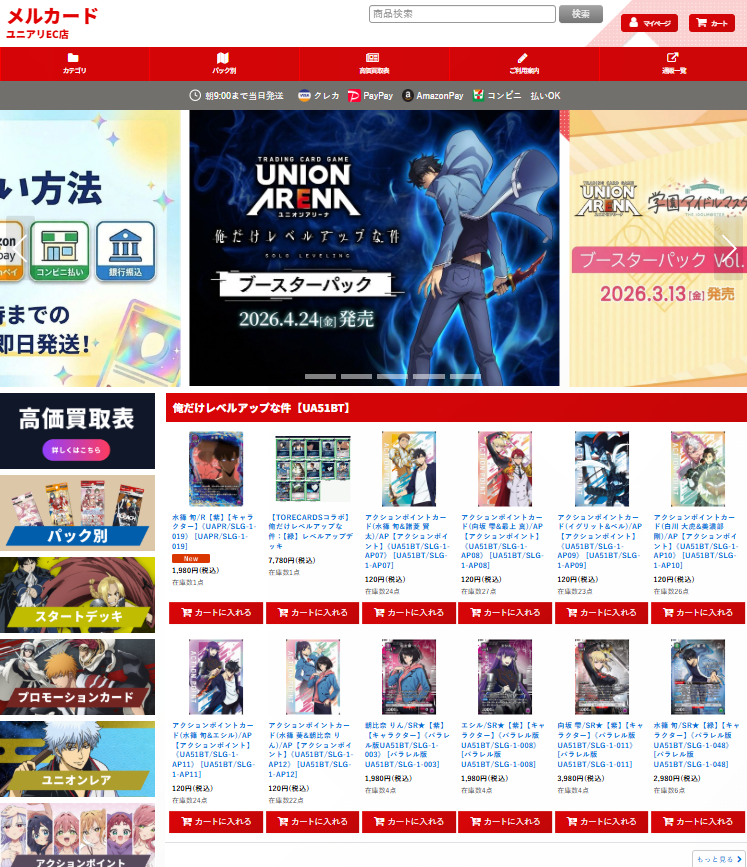Add 朝比奈 りん/SR★ card to cart
747x867 pixels.
pyautogui.click(x=409, y=822)
